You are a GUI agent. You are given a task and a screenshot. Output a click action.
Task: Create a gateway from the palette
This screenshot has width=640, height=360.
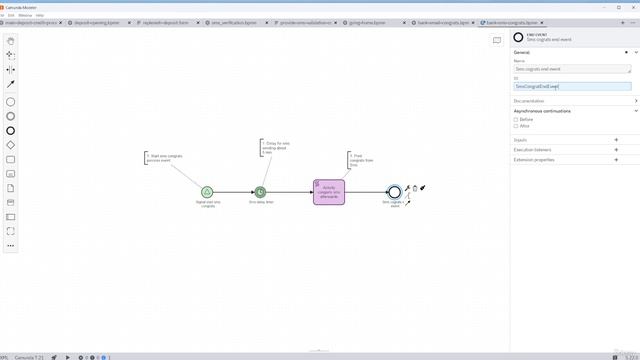[x=11, y=145]
